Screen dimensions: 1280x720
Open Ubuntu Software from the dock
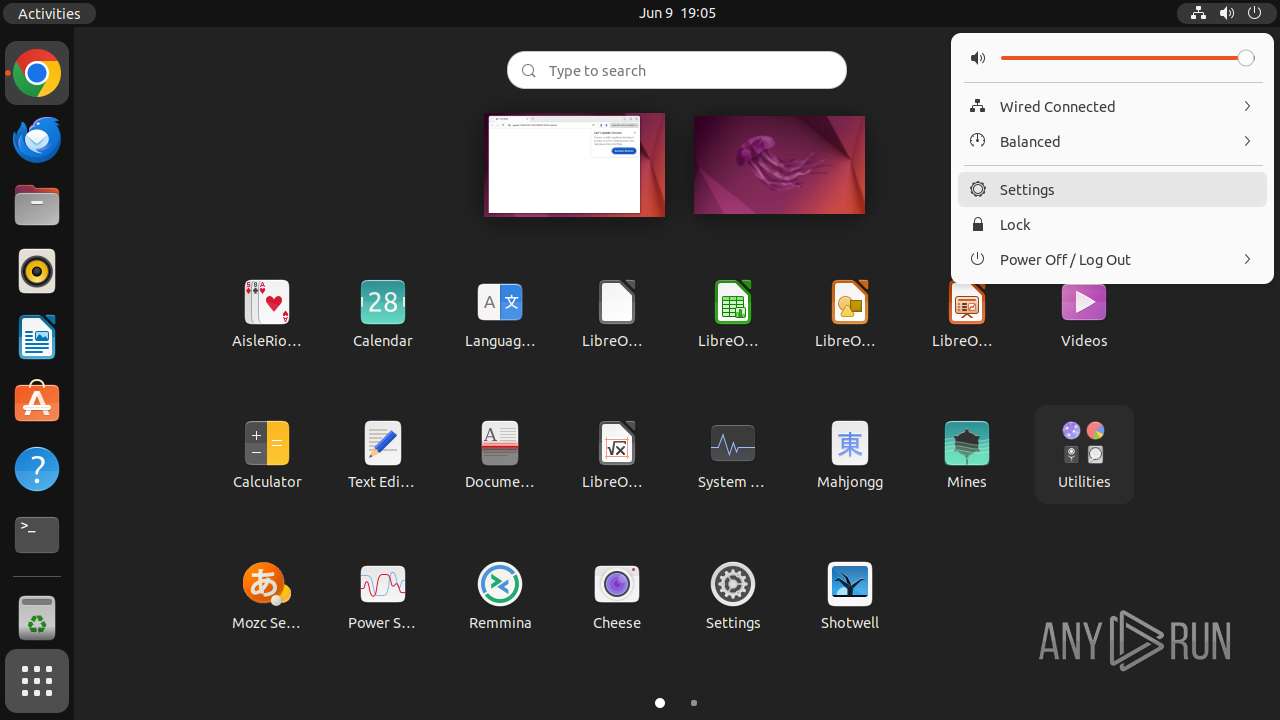tap(37, 403)
